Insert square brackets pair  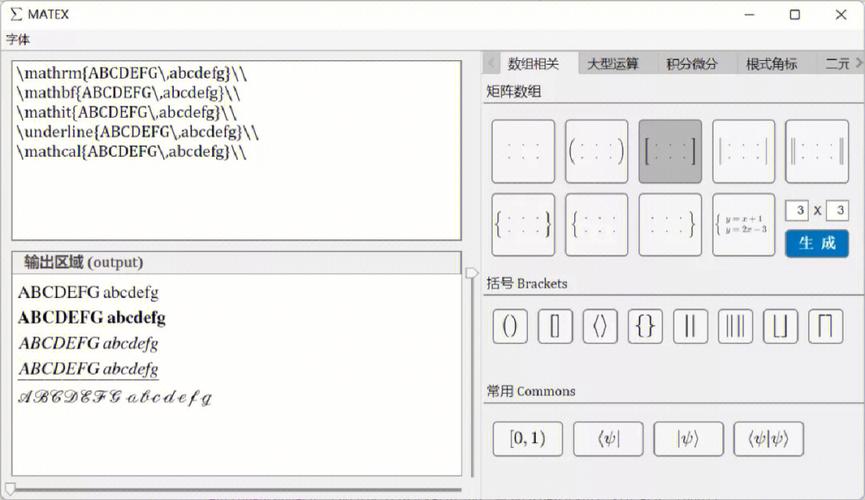click(x=555, y=326)
